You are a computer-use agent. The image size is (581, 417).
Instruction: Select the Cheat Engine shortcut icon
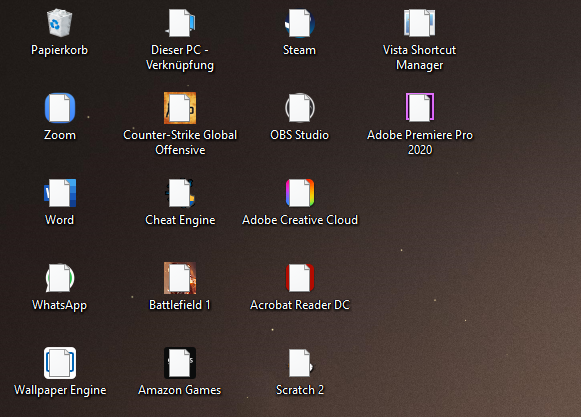(x=180, y=193)
